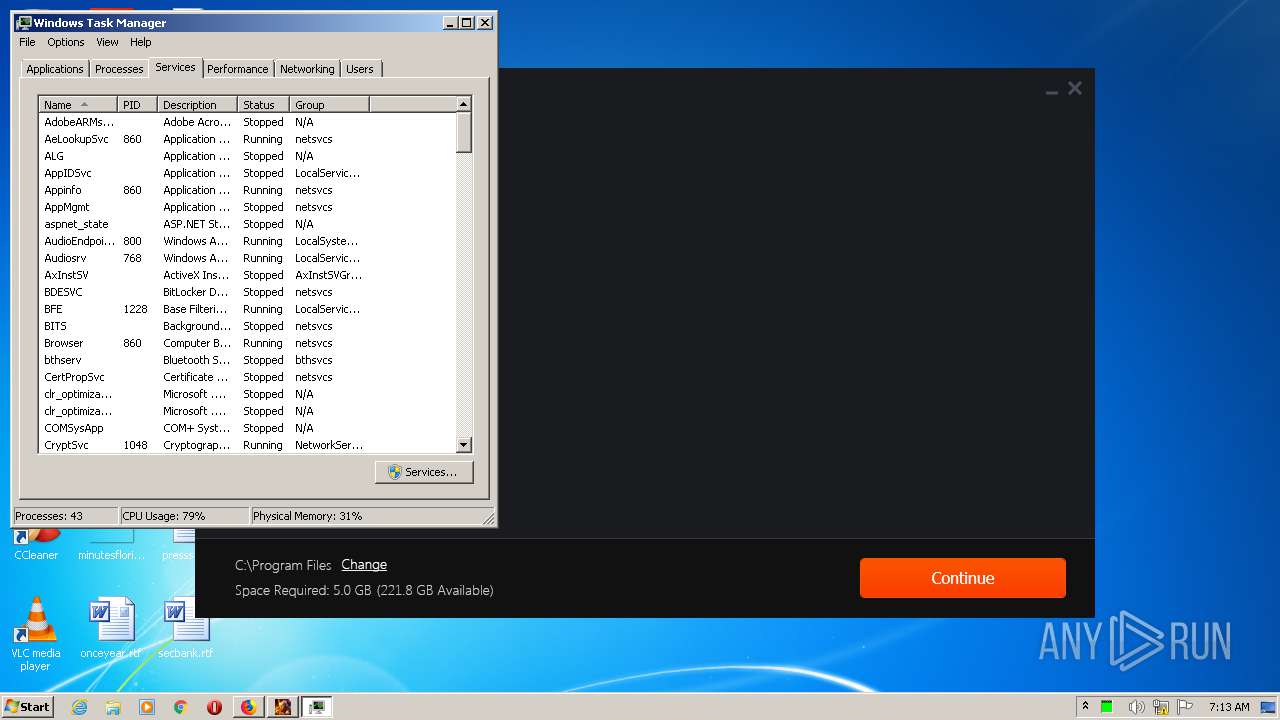Switch to the Users tab
Viewport: 1280px width, 720px height.
coord(360,69)
